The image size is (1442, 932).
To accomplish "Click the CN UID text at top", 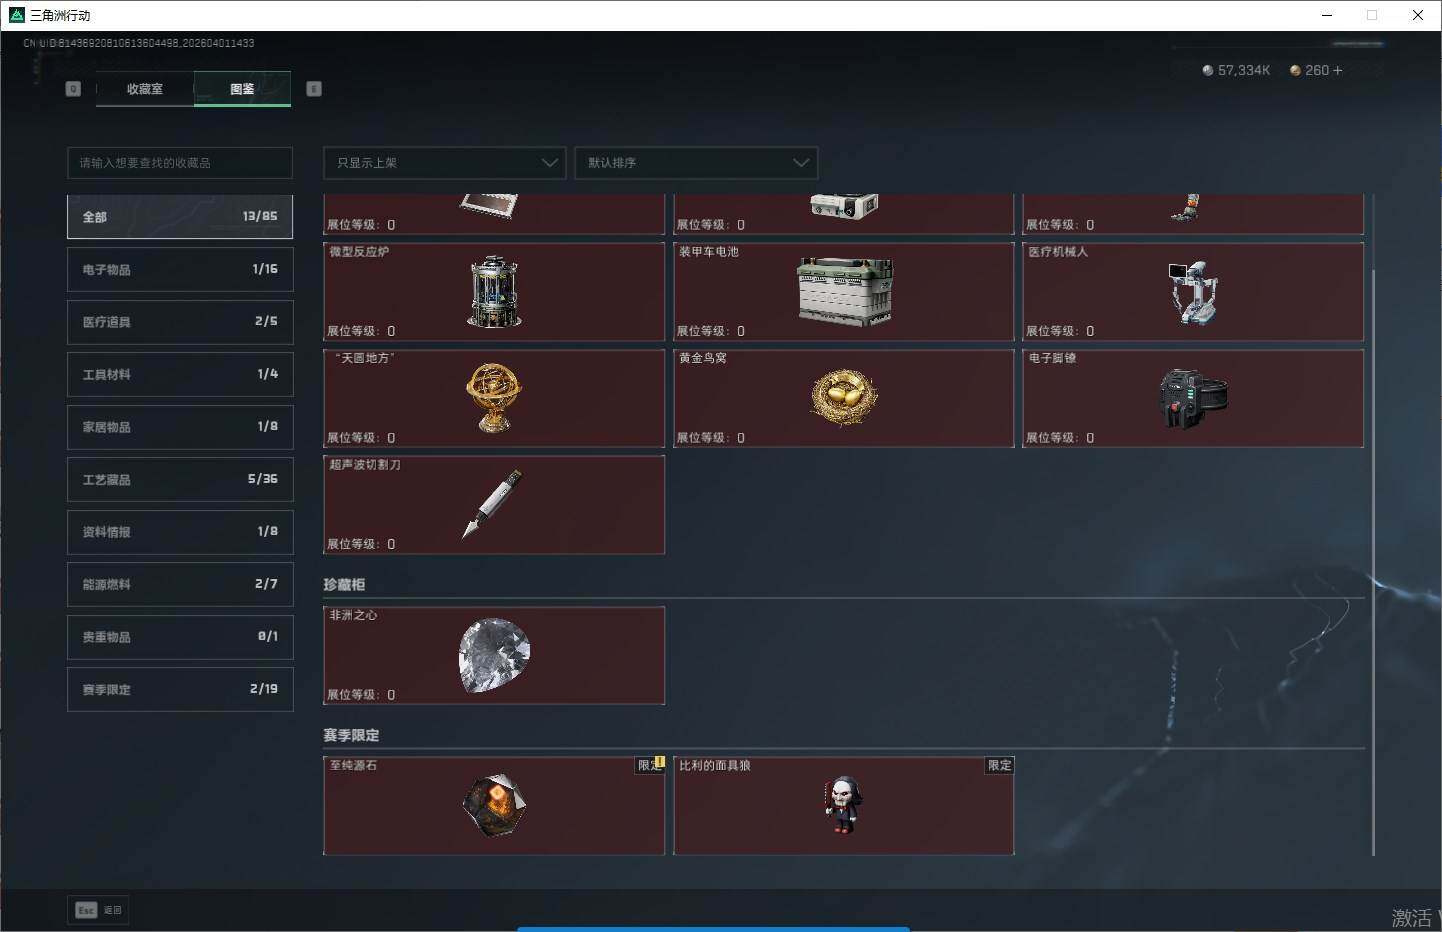I will (x=139, y=43).
